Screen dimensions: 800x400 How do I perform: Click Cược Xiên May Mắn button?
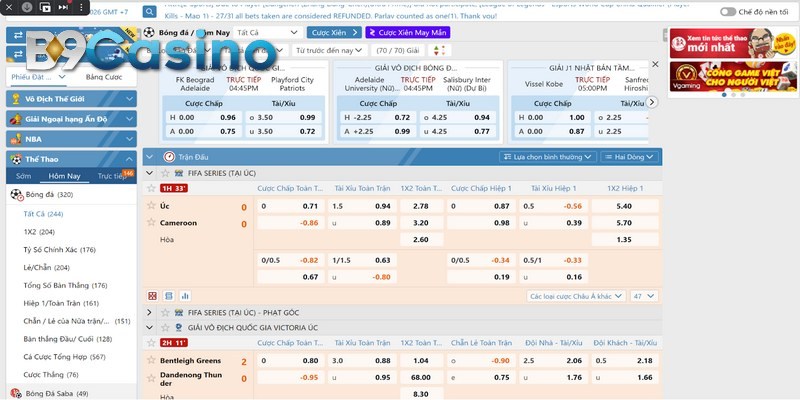(408, 33)
